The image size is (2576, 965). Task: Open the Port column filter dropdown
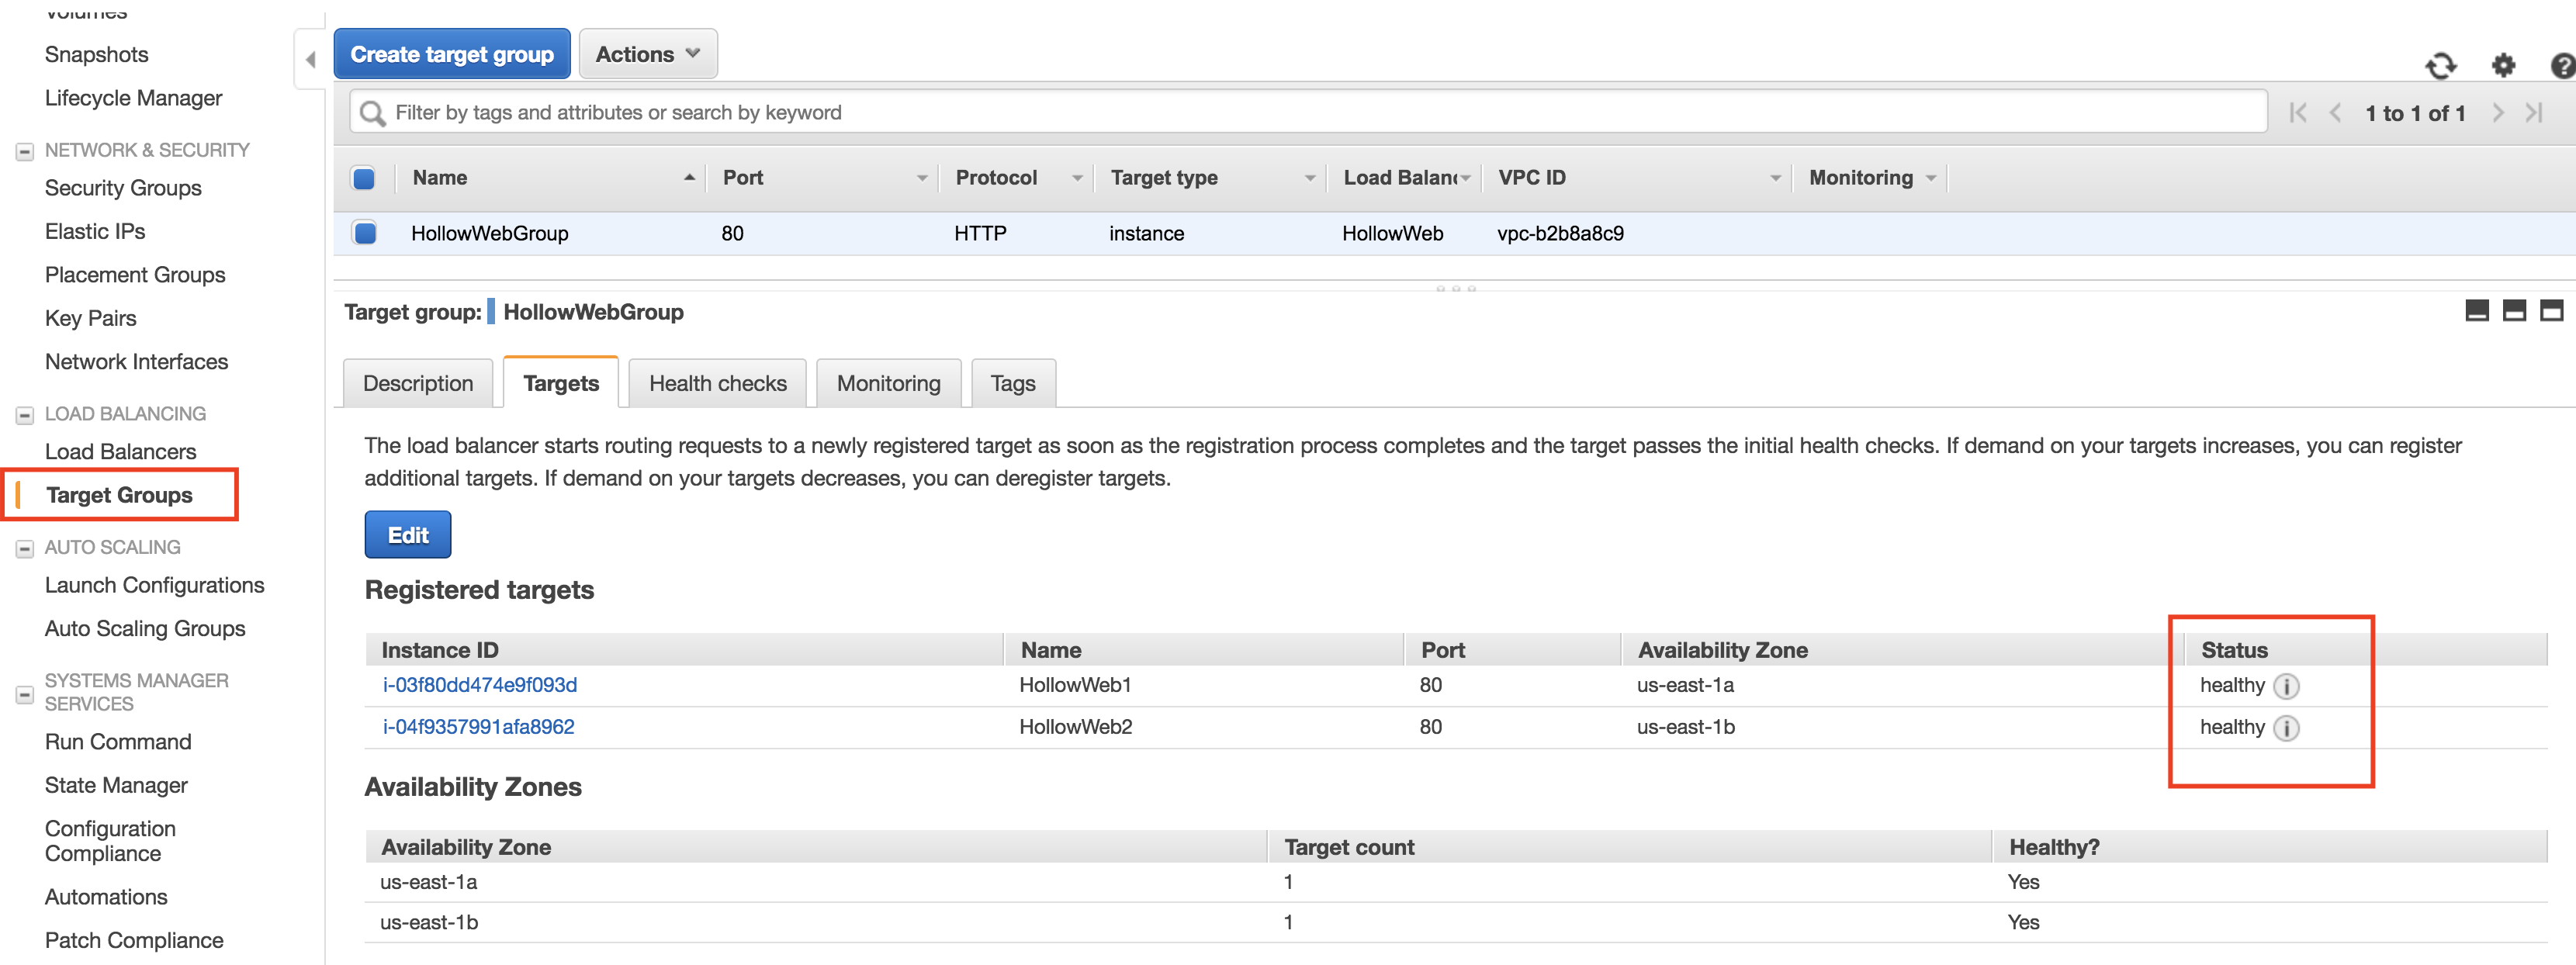(921, 178)
